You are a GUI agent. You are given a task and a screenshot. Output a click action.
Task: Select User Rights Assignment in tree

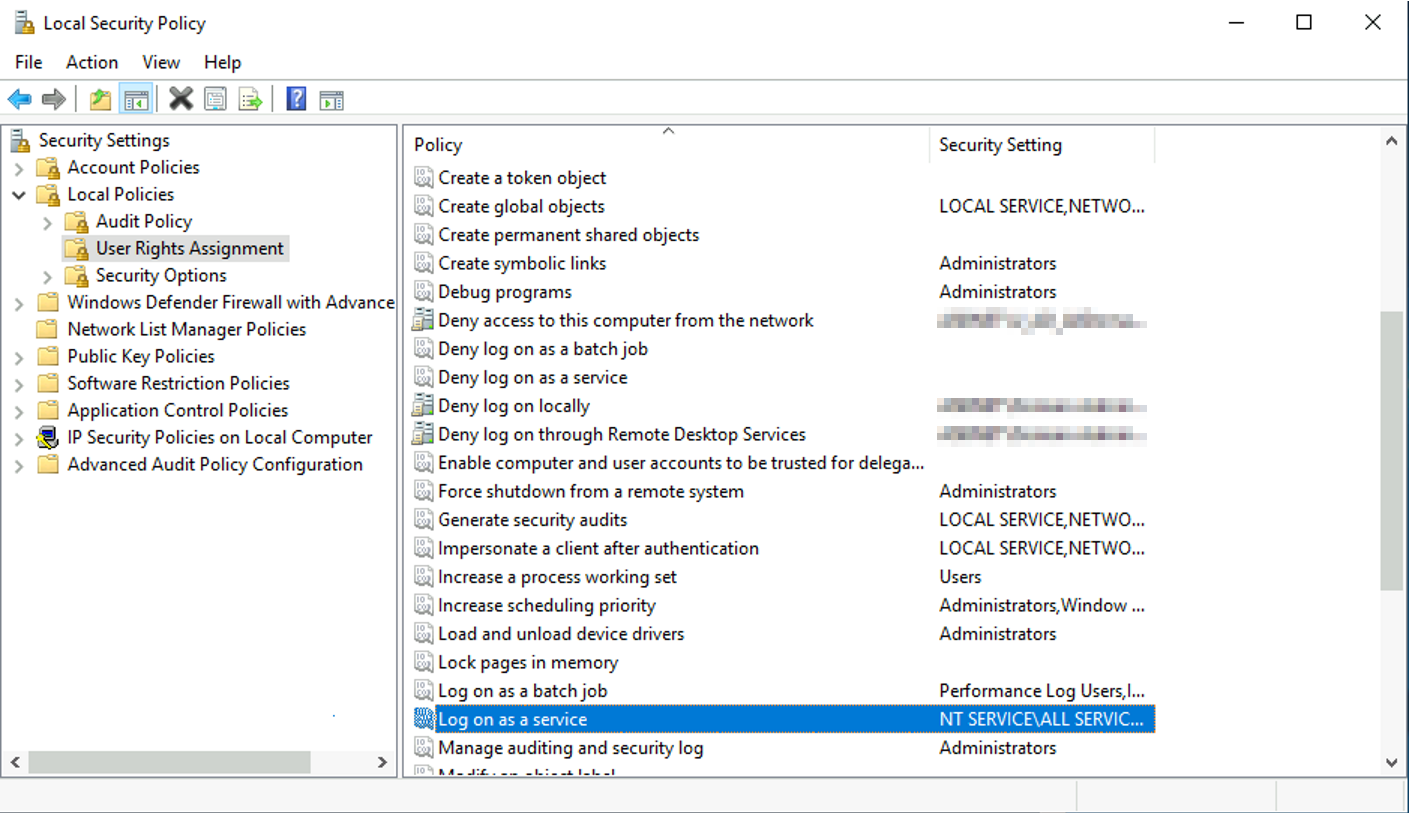(x=190, y=248)
